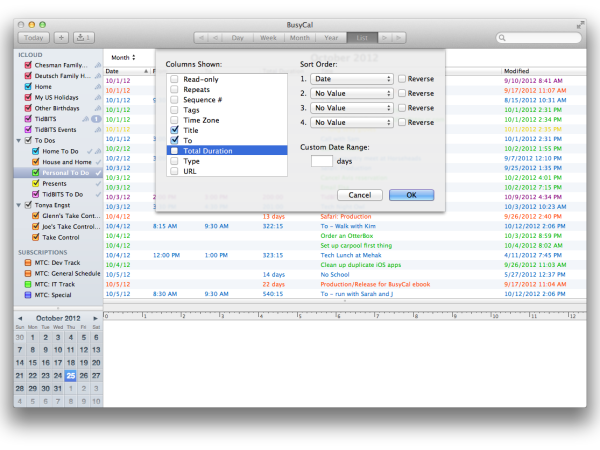Check the Total Duration column checkbox
The height and width of the screenshot is (450, 600).
174,151
